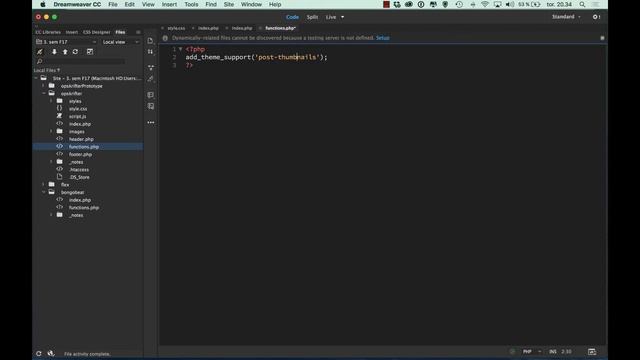Expand the images folder
The width and height of the screenshot is (640, 360).
(x=51, y=131)
